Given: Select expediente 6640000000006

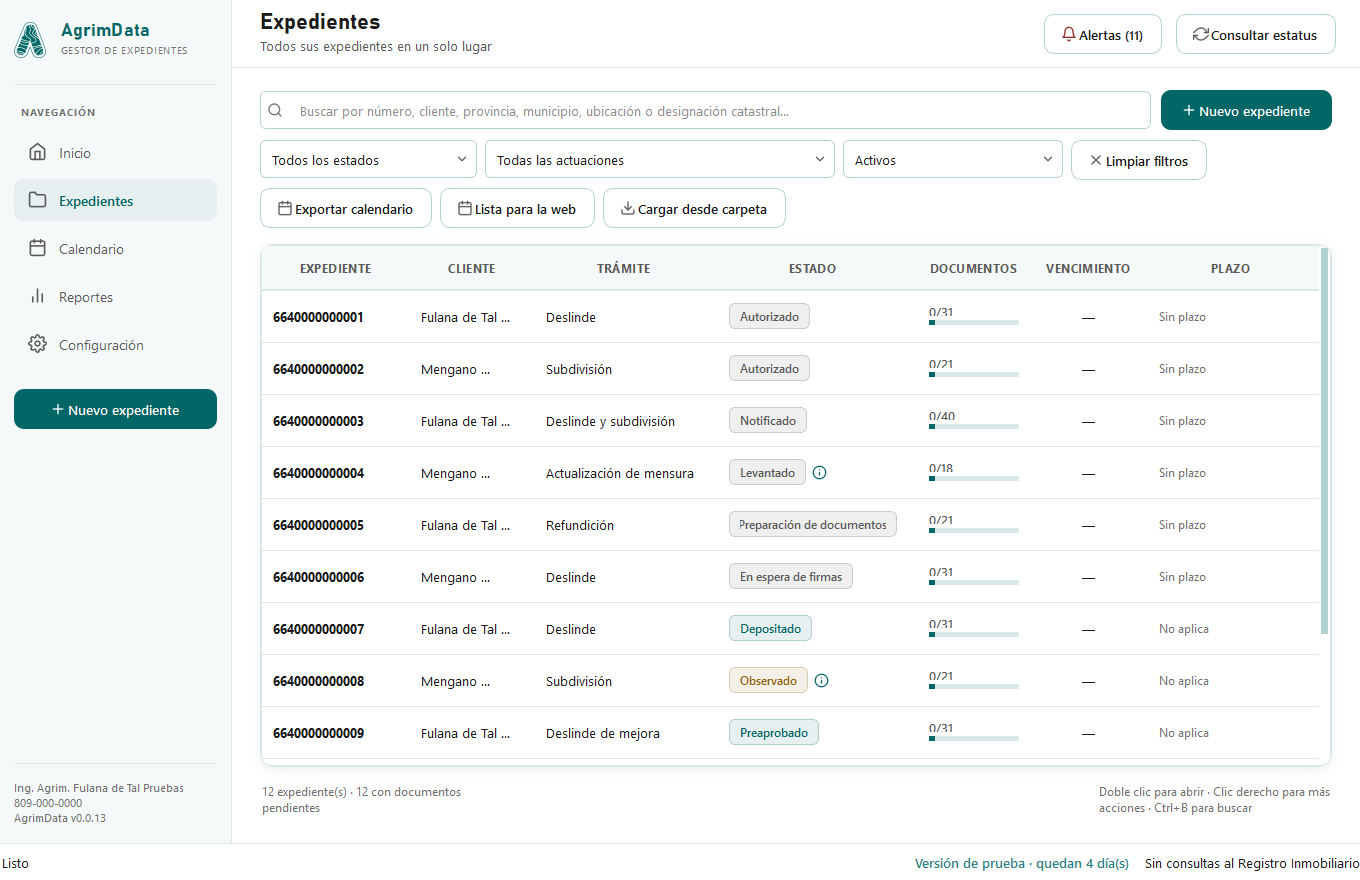Looking at the screenshot, I should click(x=318, y=577).
